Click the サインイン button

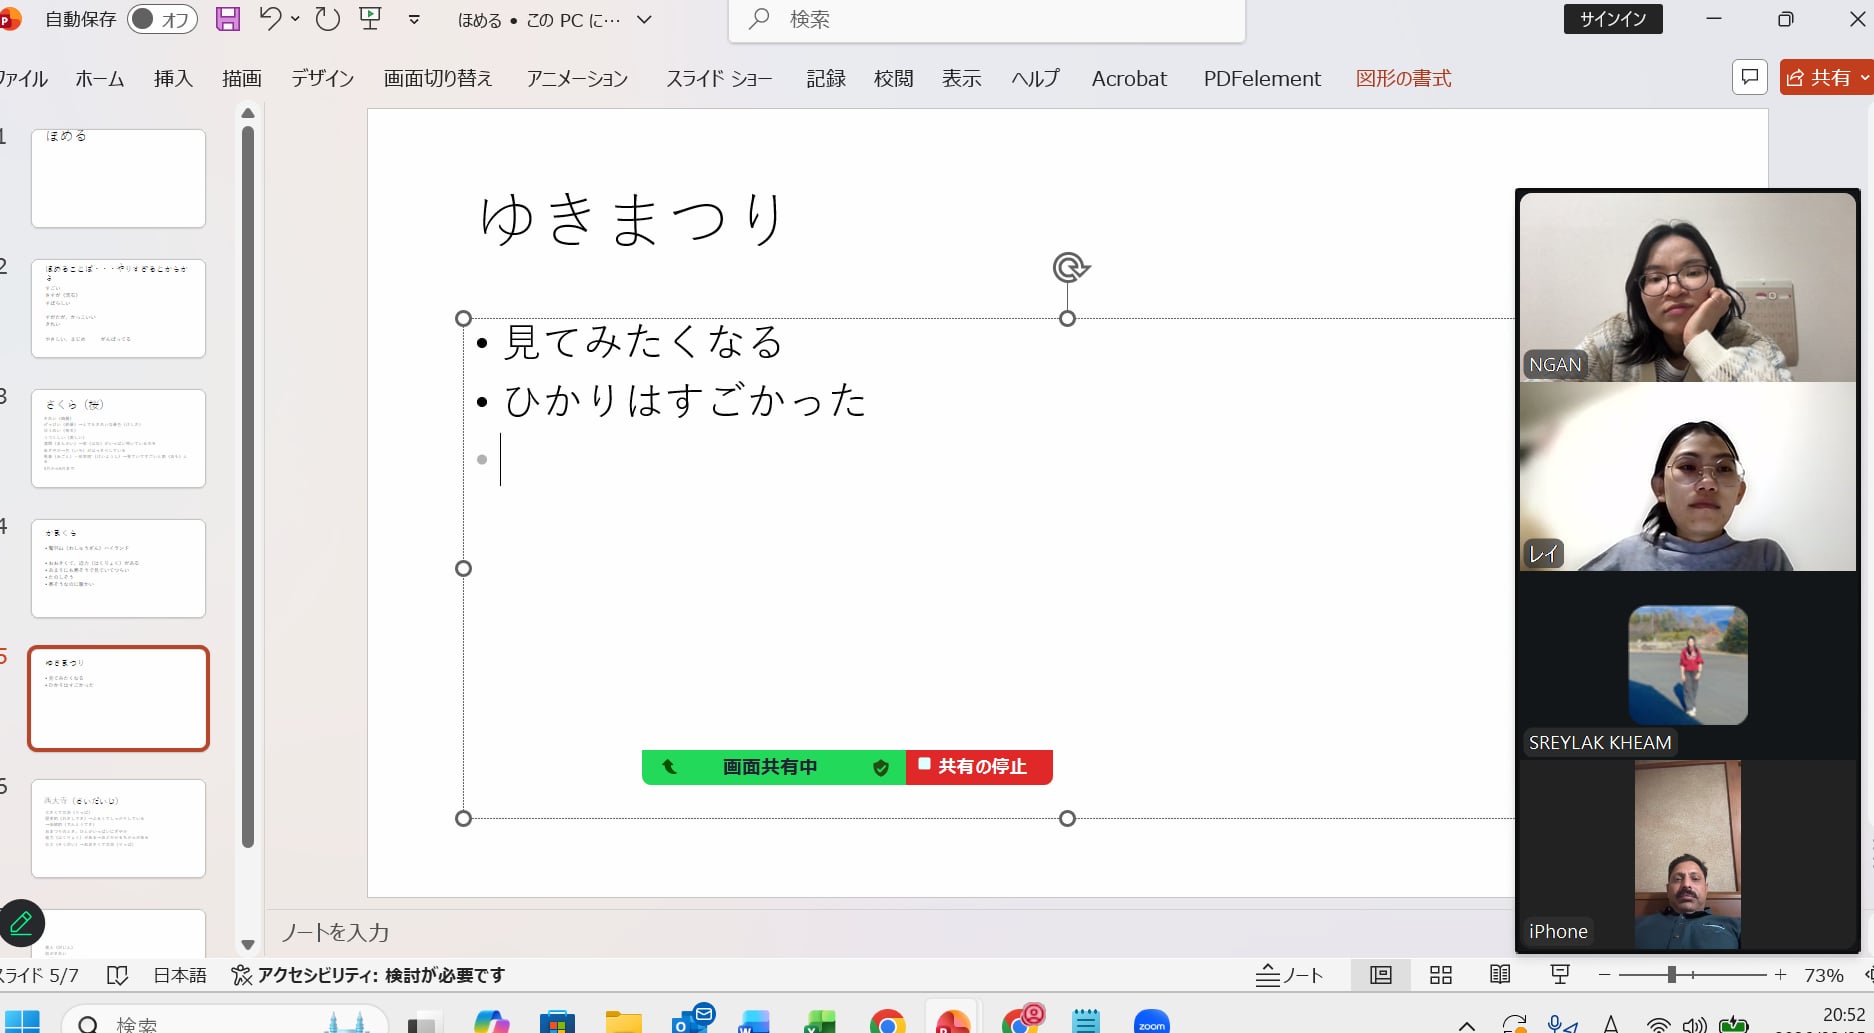(x=1612, y=19)
